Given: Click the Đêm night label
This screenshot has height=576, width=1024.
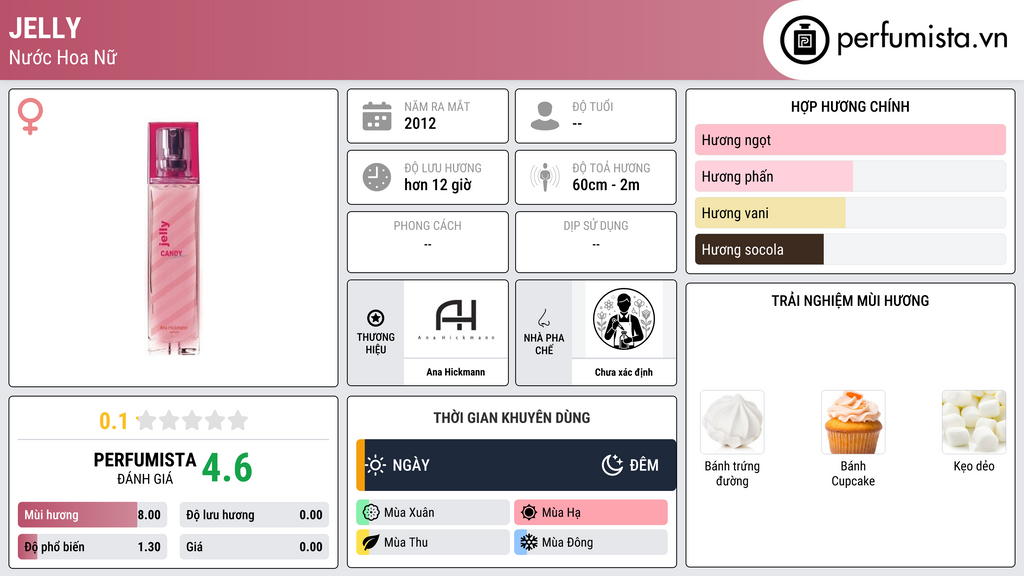Looking at the screenshot, I should [644, 465].
